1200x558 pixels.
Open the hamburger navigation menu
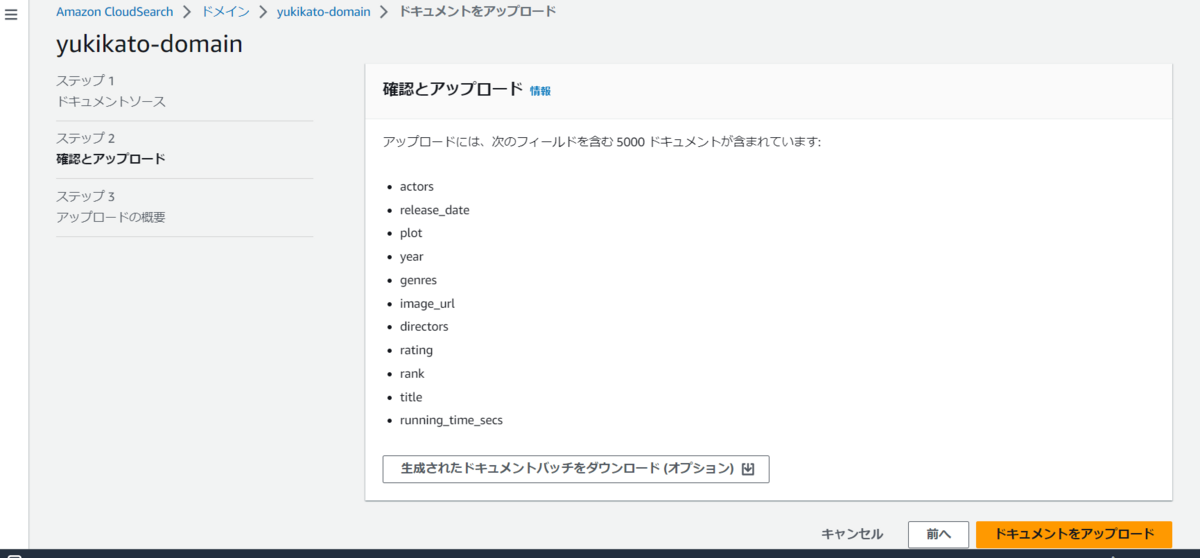coord(12,15)
